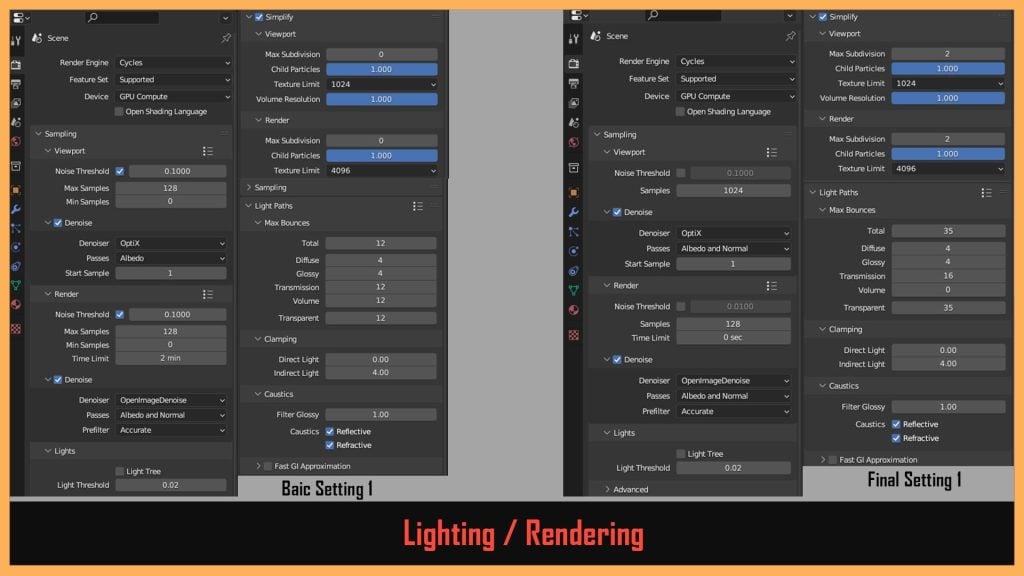This screenshot has width=1024, height=576.
Task: Open Particles properties tab in Basic Setting panel
Action: tap(16, 228)
